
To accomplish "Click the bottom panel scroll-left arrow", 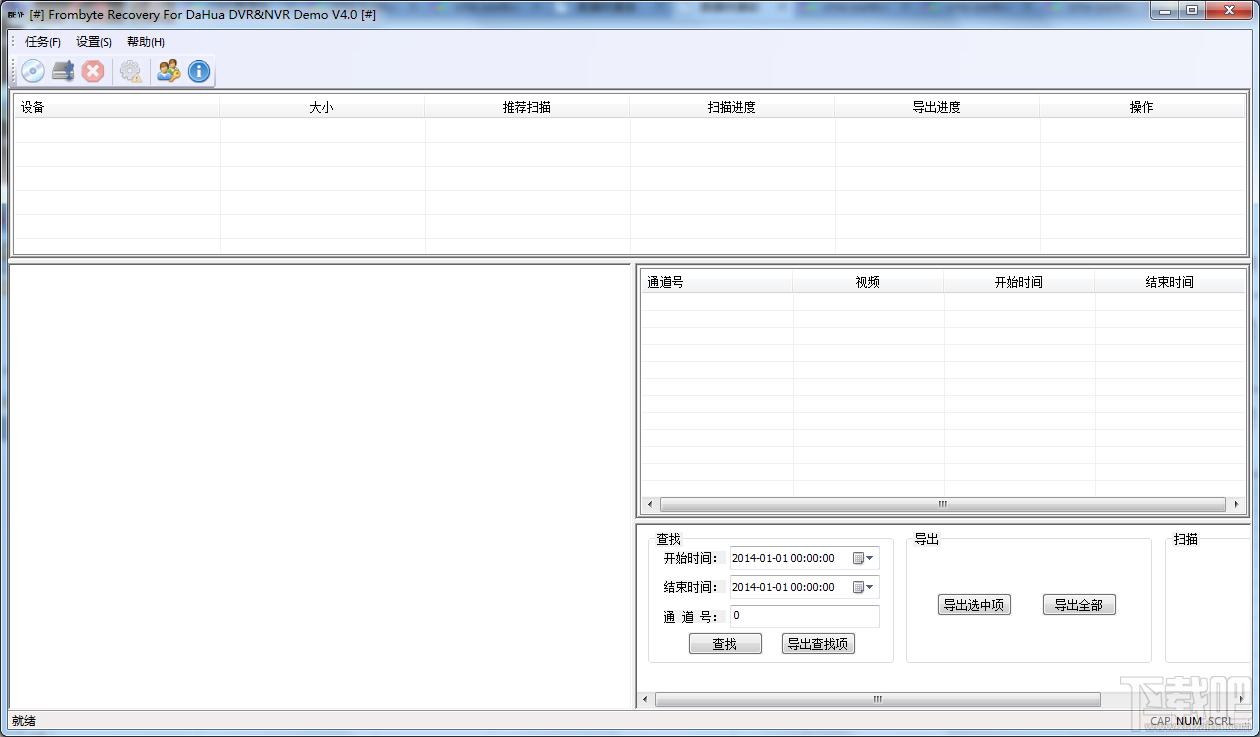I will [645, 700].
